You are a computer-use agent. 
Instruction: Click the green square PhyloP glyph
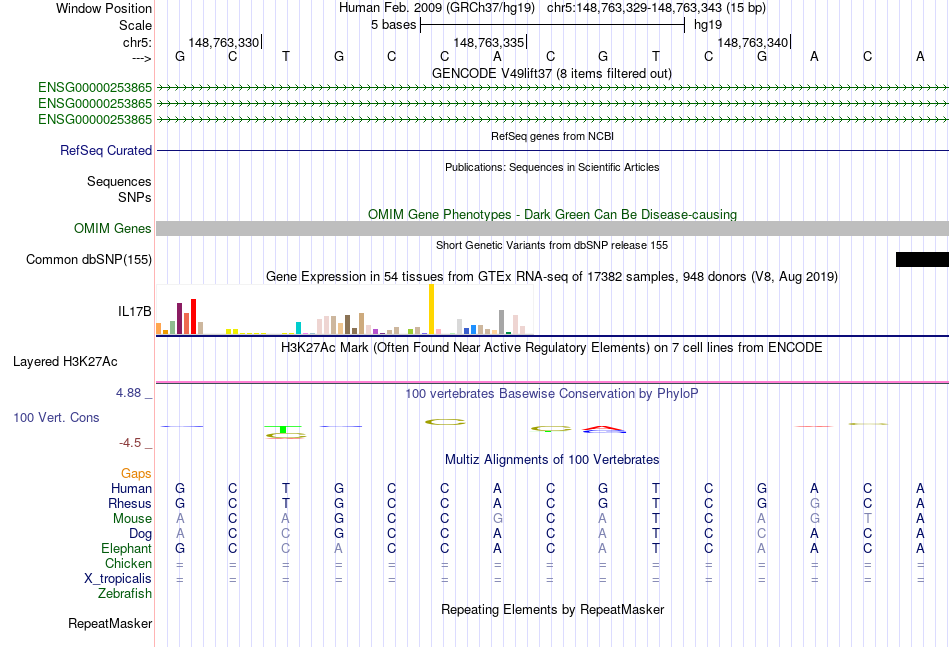click(283, 430)
